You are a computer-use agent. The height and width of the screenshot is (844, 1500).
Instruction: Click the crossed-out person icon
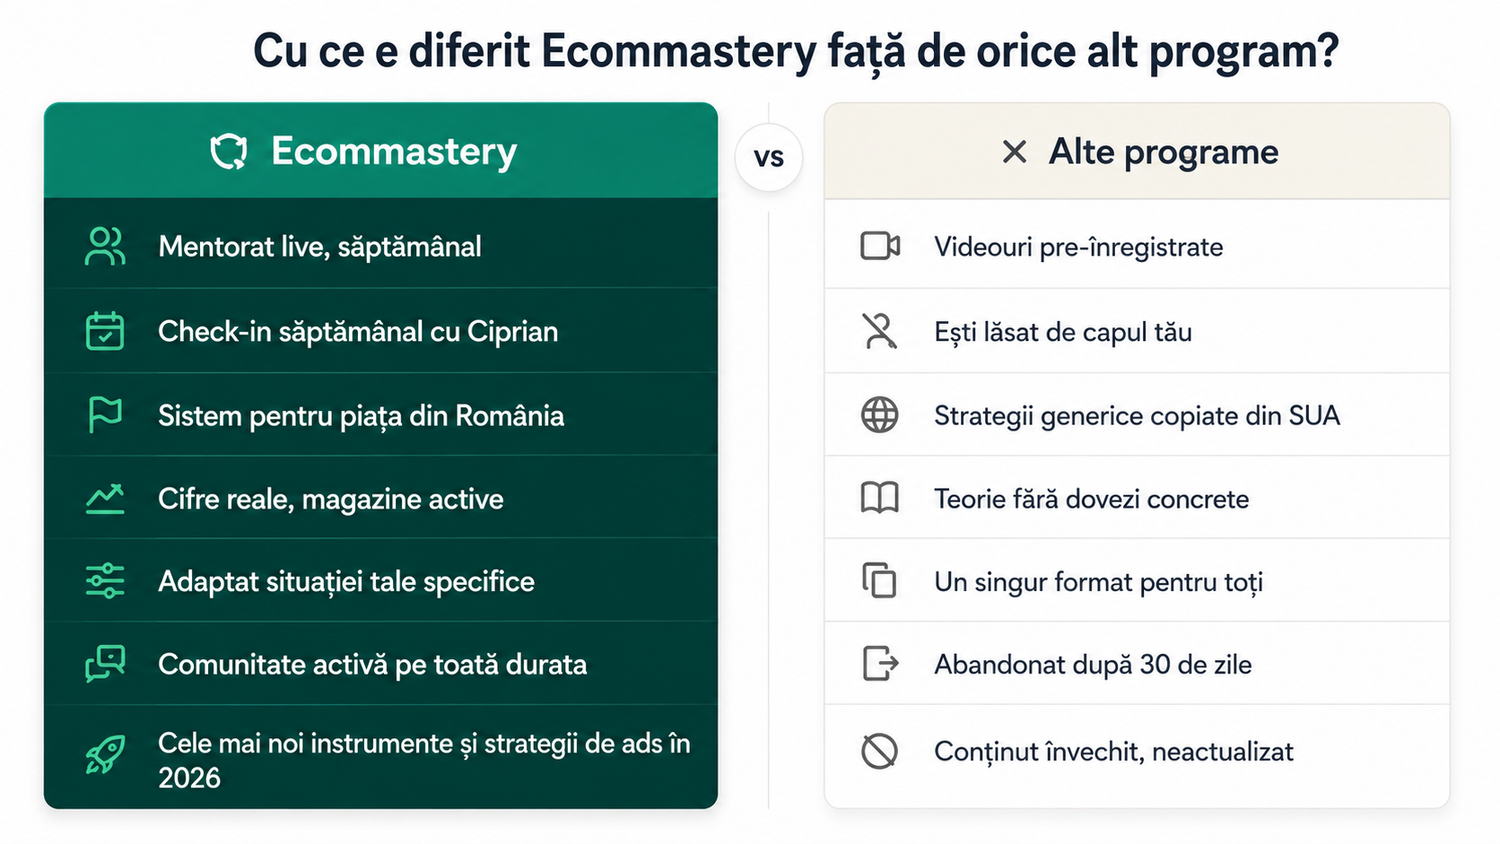(880, 331)
